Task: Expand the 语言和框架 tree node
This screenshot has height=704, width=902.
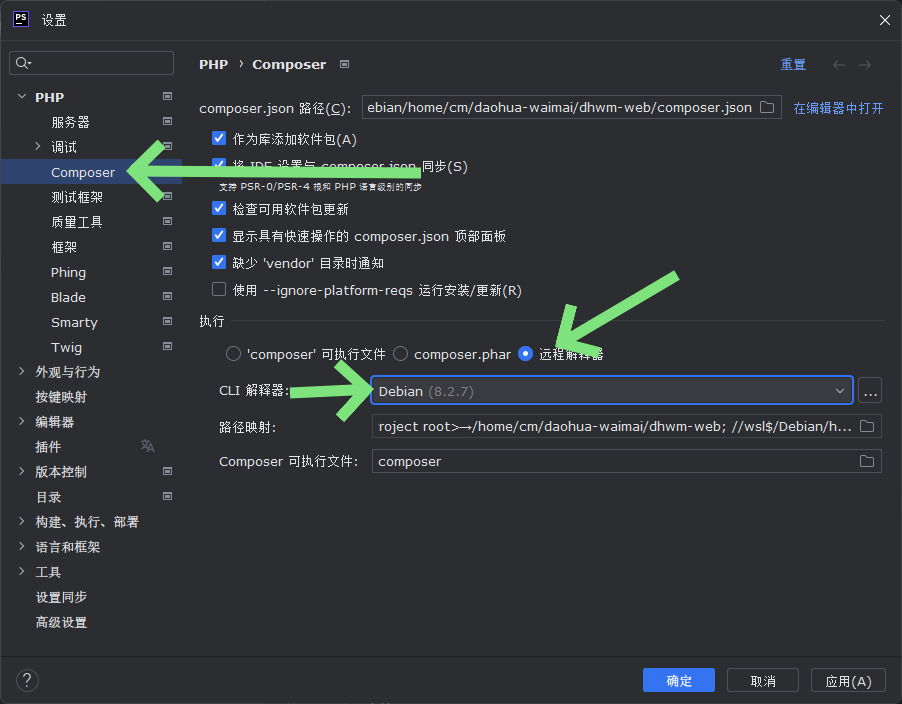Action: point(22,546)
